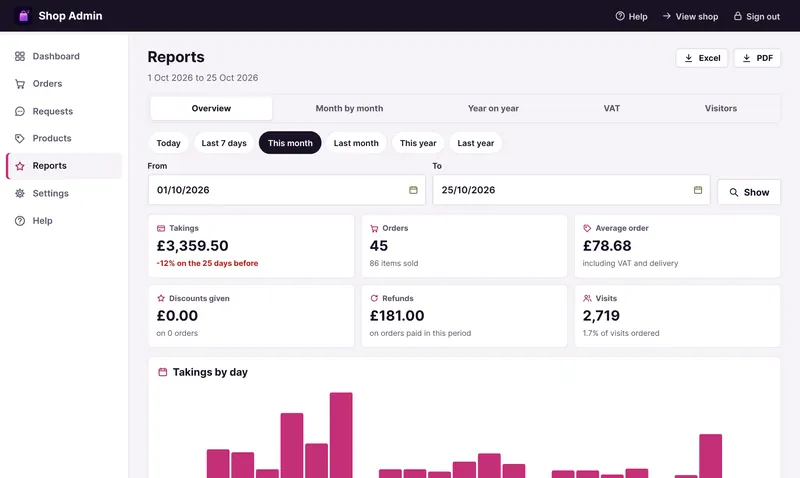This screenshot has width=800, height=478.
Task: Open the From date calendar picker icon
Action: click(413, 190)
